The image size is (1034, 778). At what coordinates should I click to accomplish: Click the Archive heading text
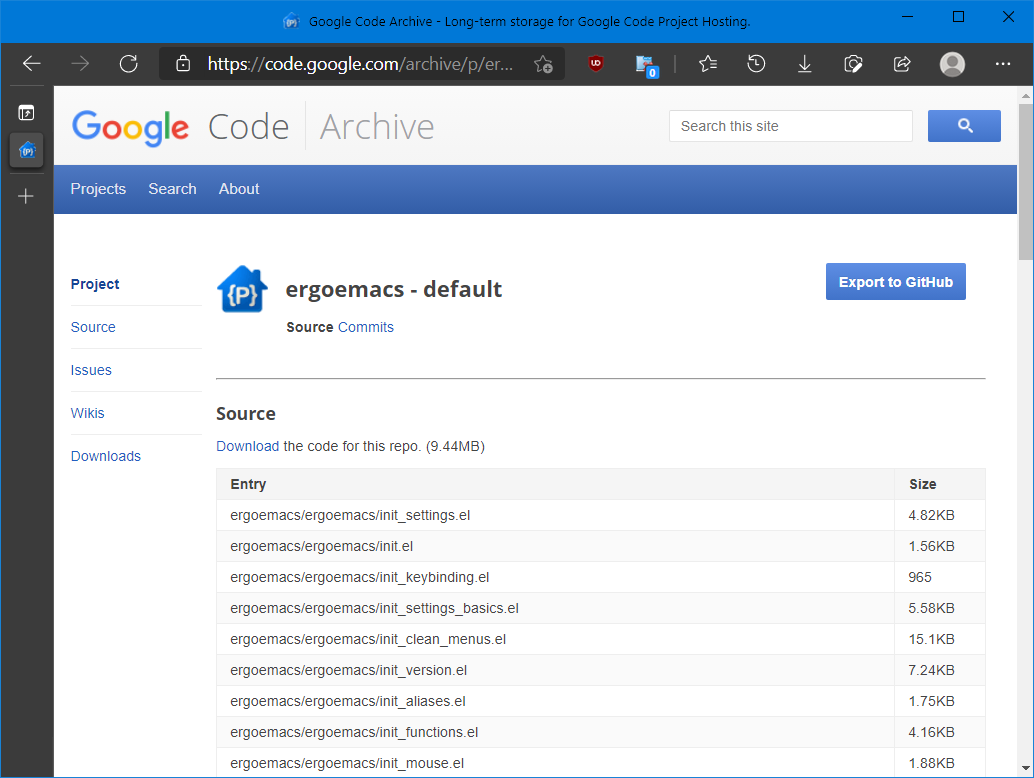pyautogui.click(x=377, y=127)
